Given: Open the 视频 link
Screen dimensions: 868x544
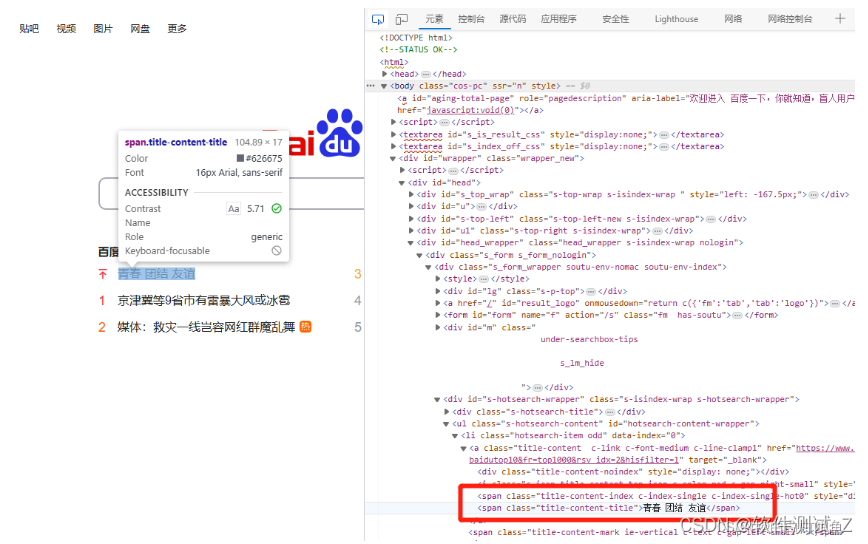Looking at the screenshot, I should click(66, 28).
